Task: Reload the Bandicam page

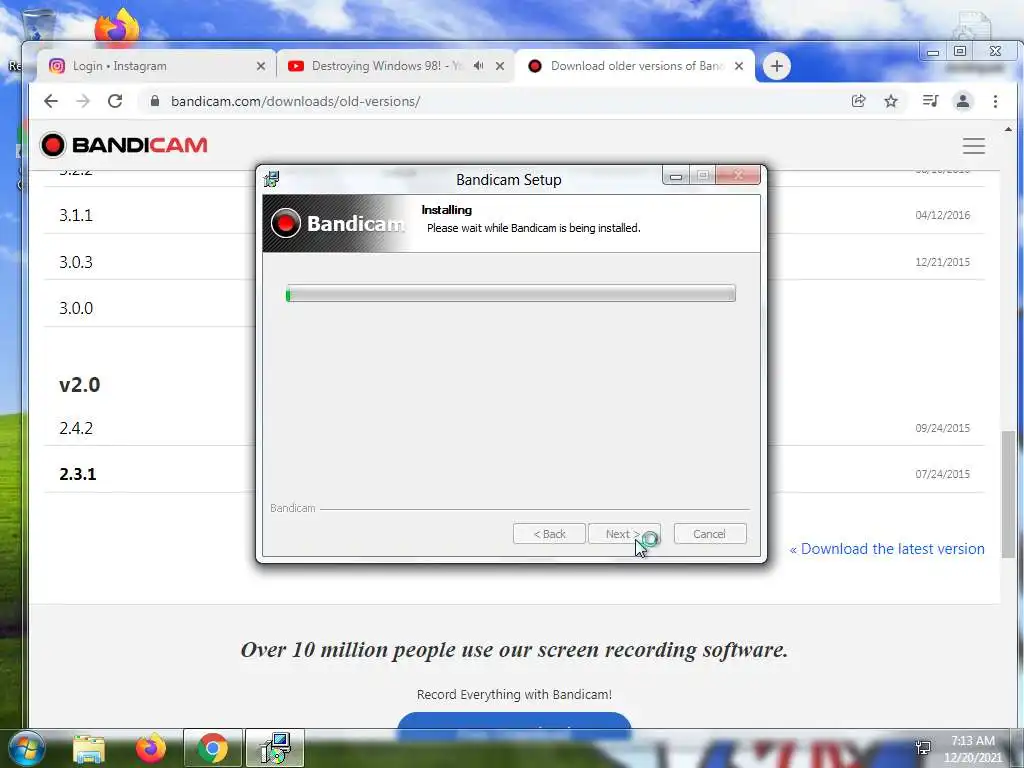Action: (115, 101)
